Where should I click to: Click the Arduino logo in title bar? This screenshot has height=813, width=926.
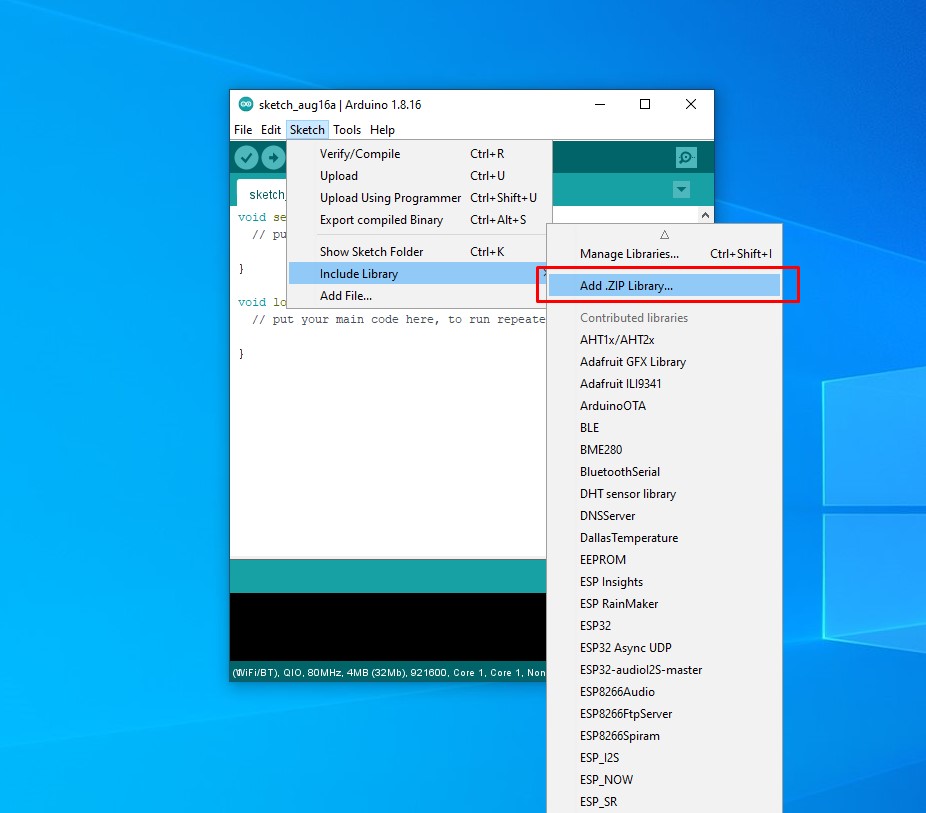(x=246, y=104)
